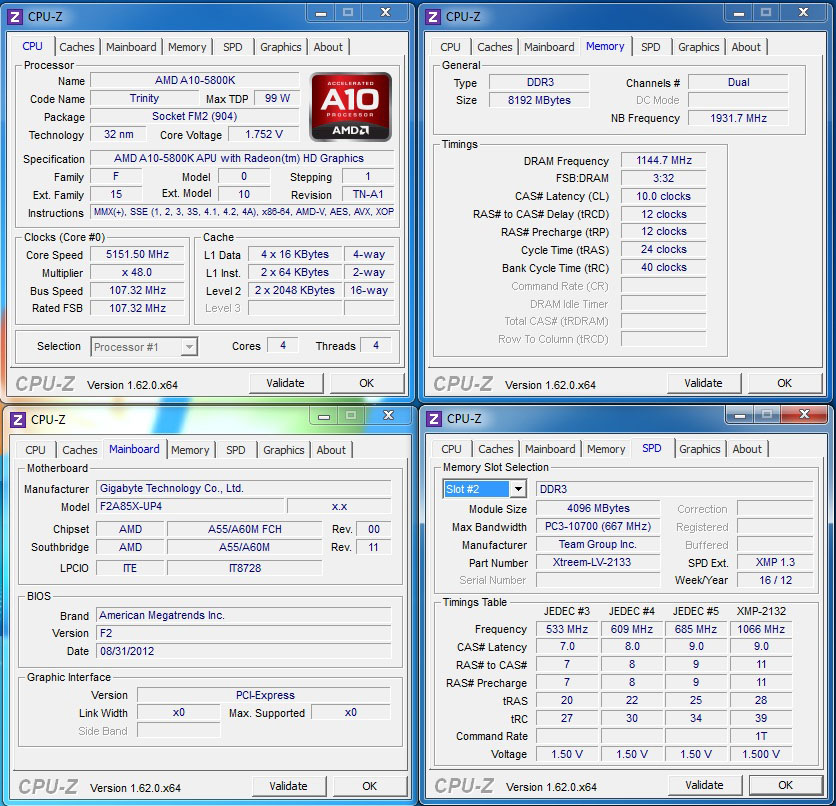Screen dimensions: 836x806
Task: Click the SPD Manufacturer value Team Group Inc.
Action: pos(598,544)
